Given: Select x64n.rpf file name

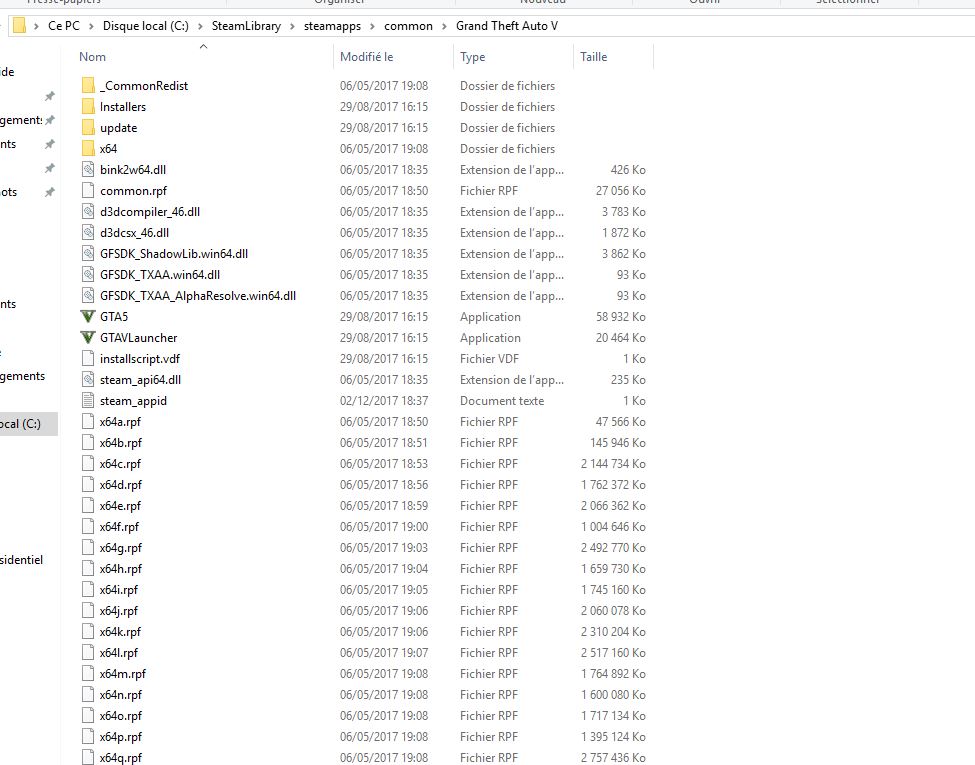Looking at the screenshot, I should 121,695.
